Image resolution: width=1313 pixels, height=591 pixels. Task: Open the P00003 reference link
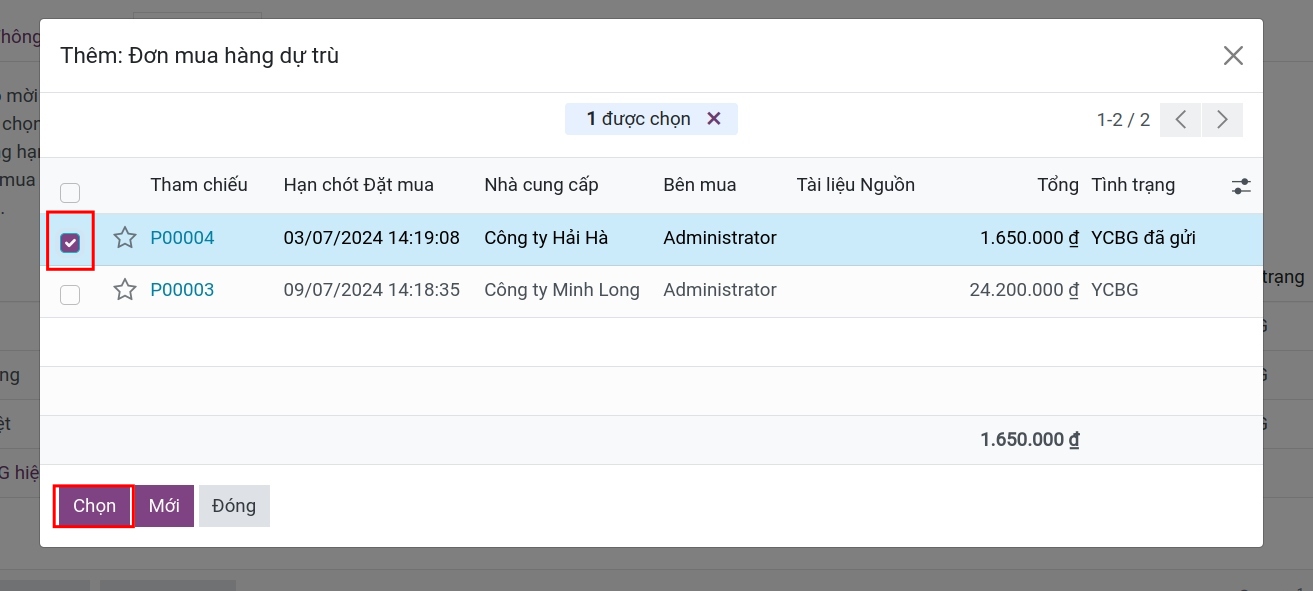tap(182, 290)
